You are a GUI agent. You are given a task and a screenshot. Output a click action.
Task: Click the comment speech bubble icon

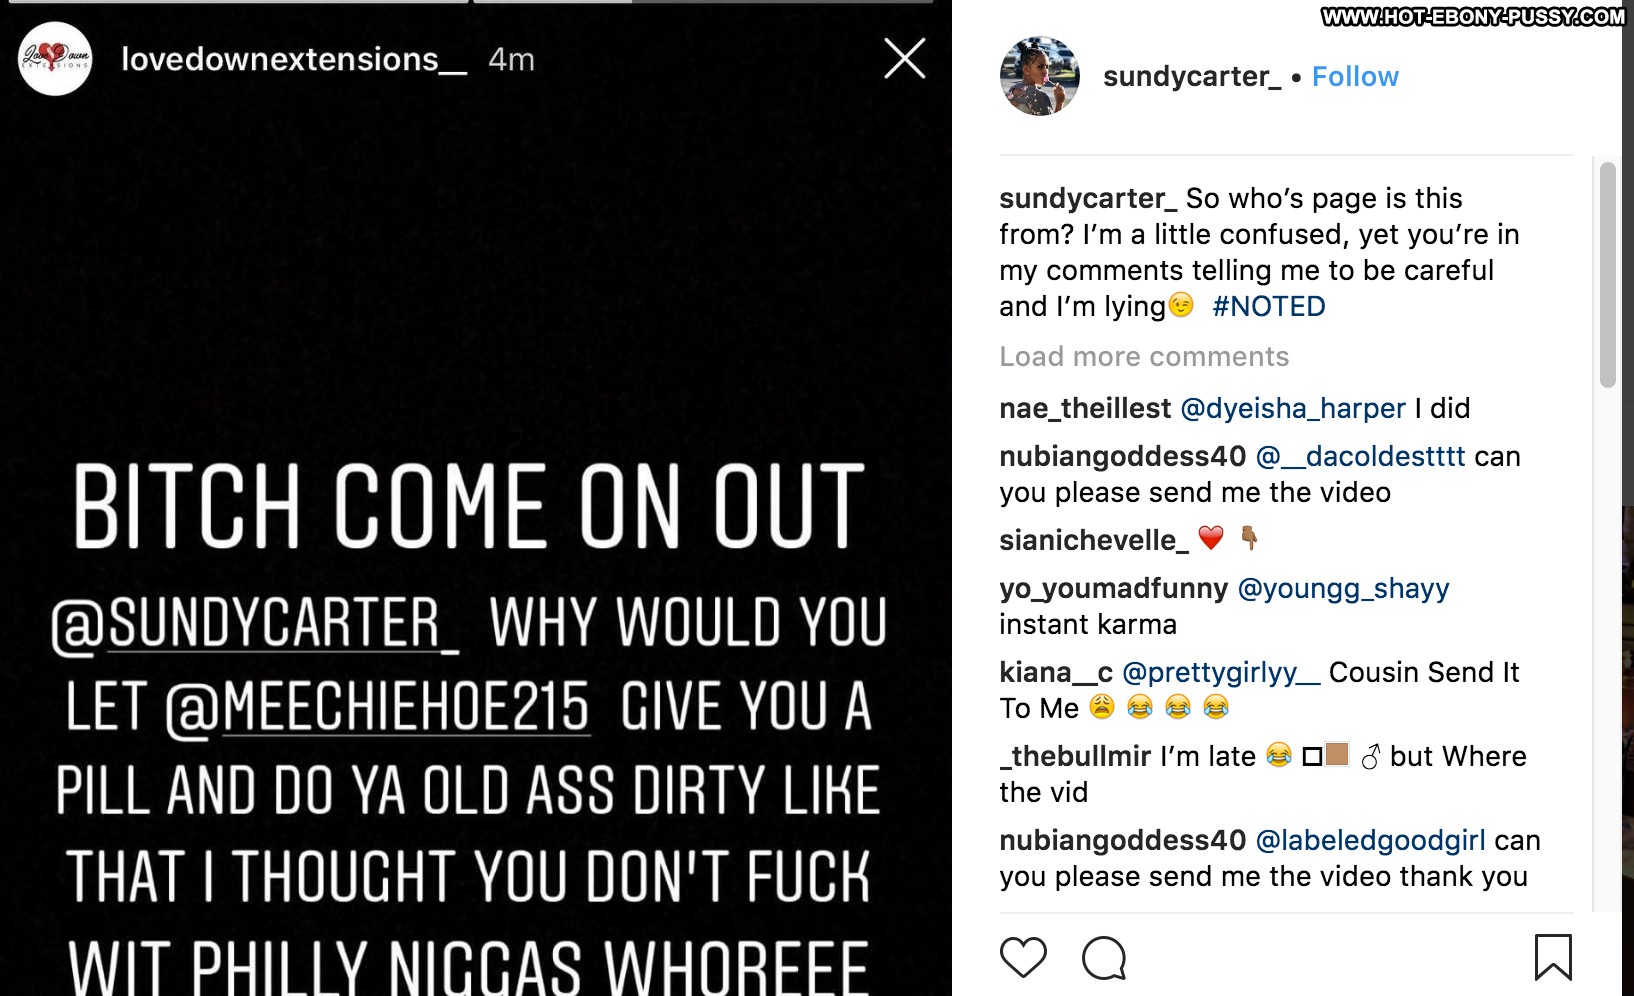click(1104, 958)
